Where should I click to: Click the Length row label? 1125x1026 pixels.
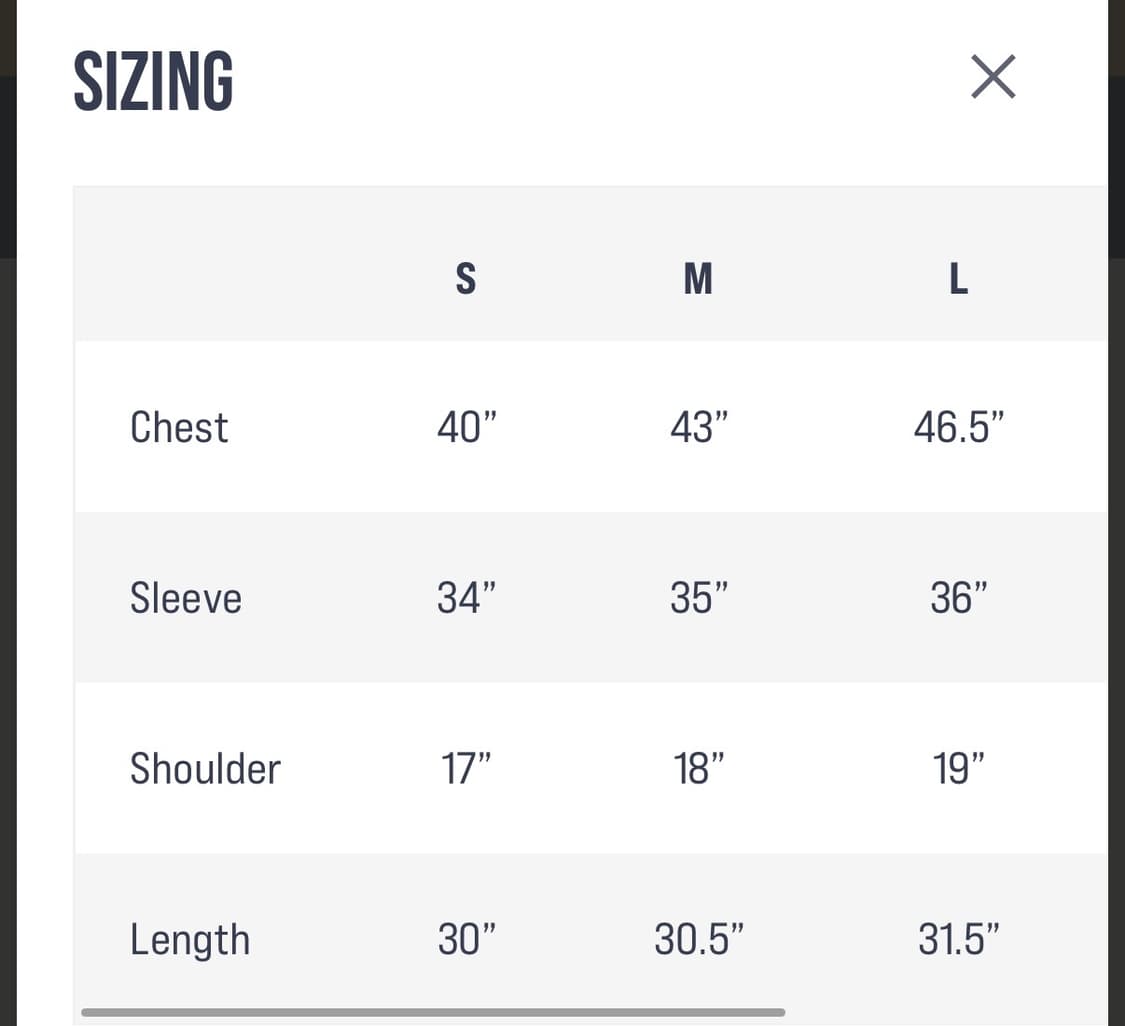point(190,940)
